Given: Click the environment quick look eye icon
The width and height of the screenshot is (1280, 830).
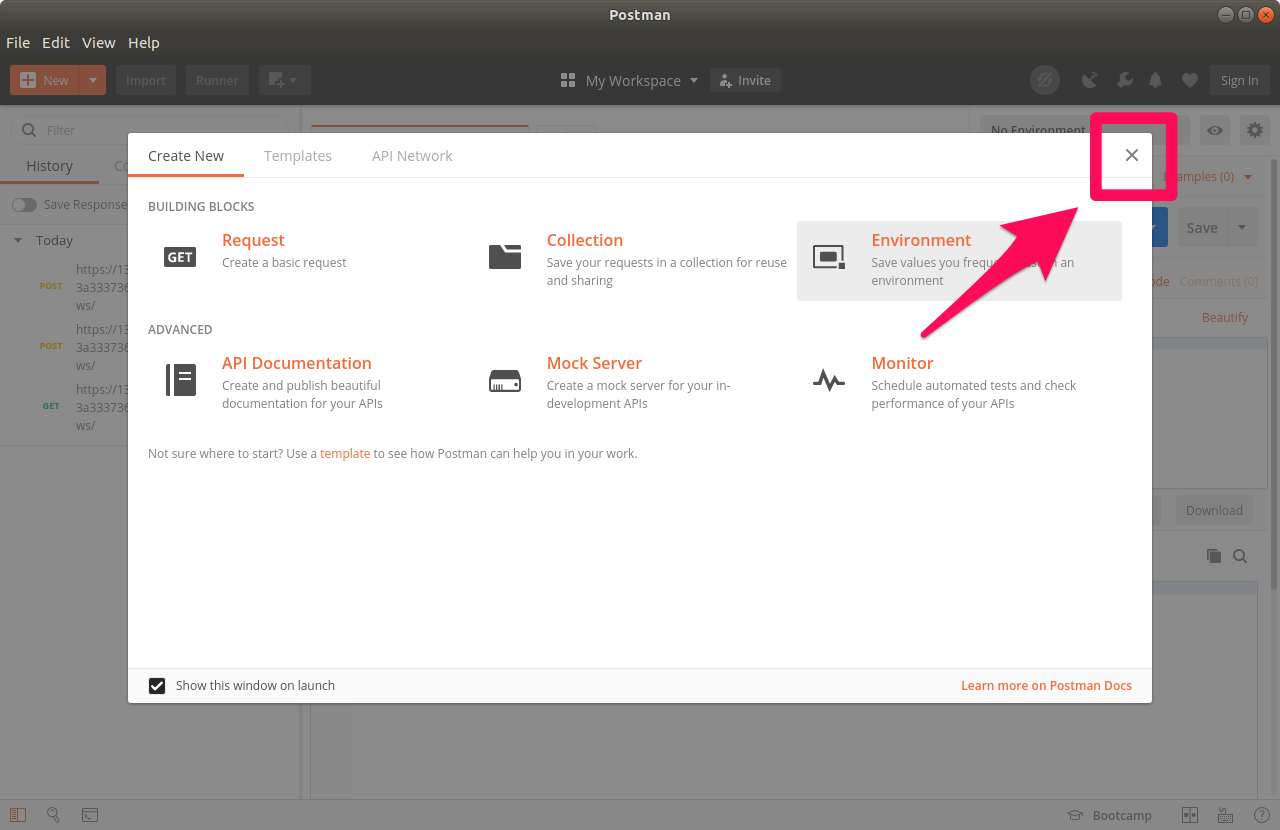Looking at the screenshot, I should click(1215, 130).
